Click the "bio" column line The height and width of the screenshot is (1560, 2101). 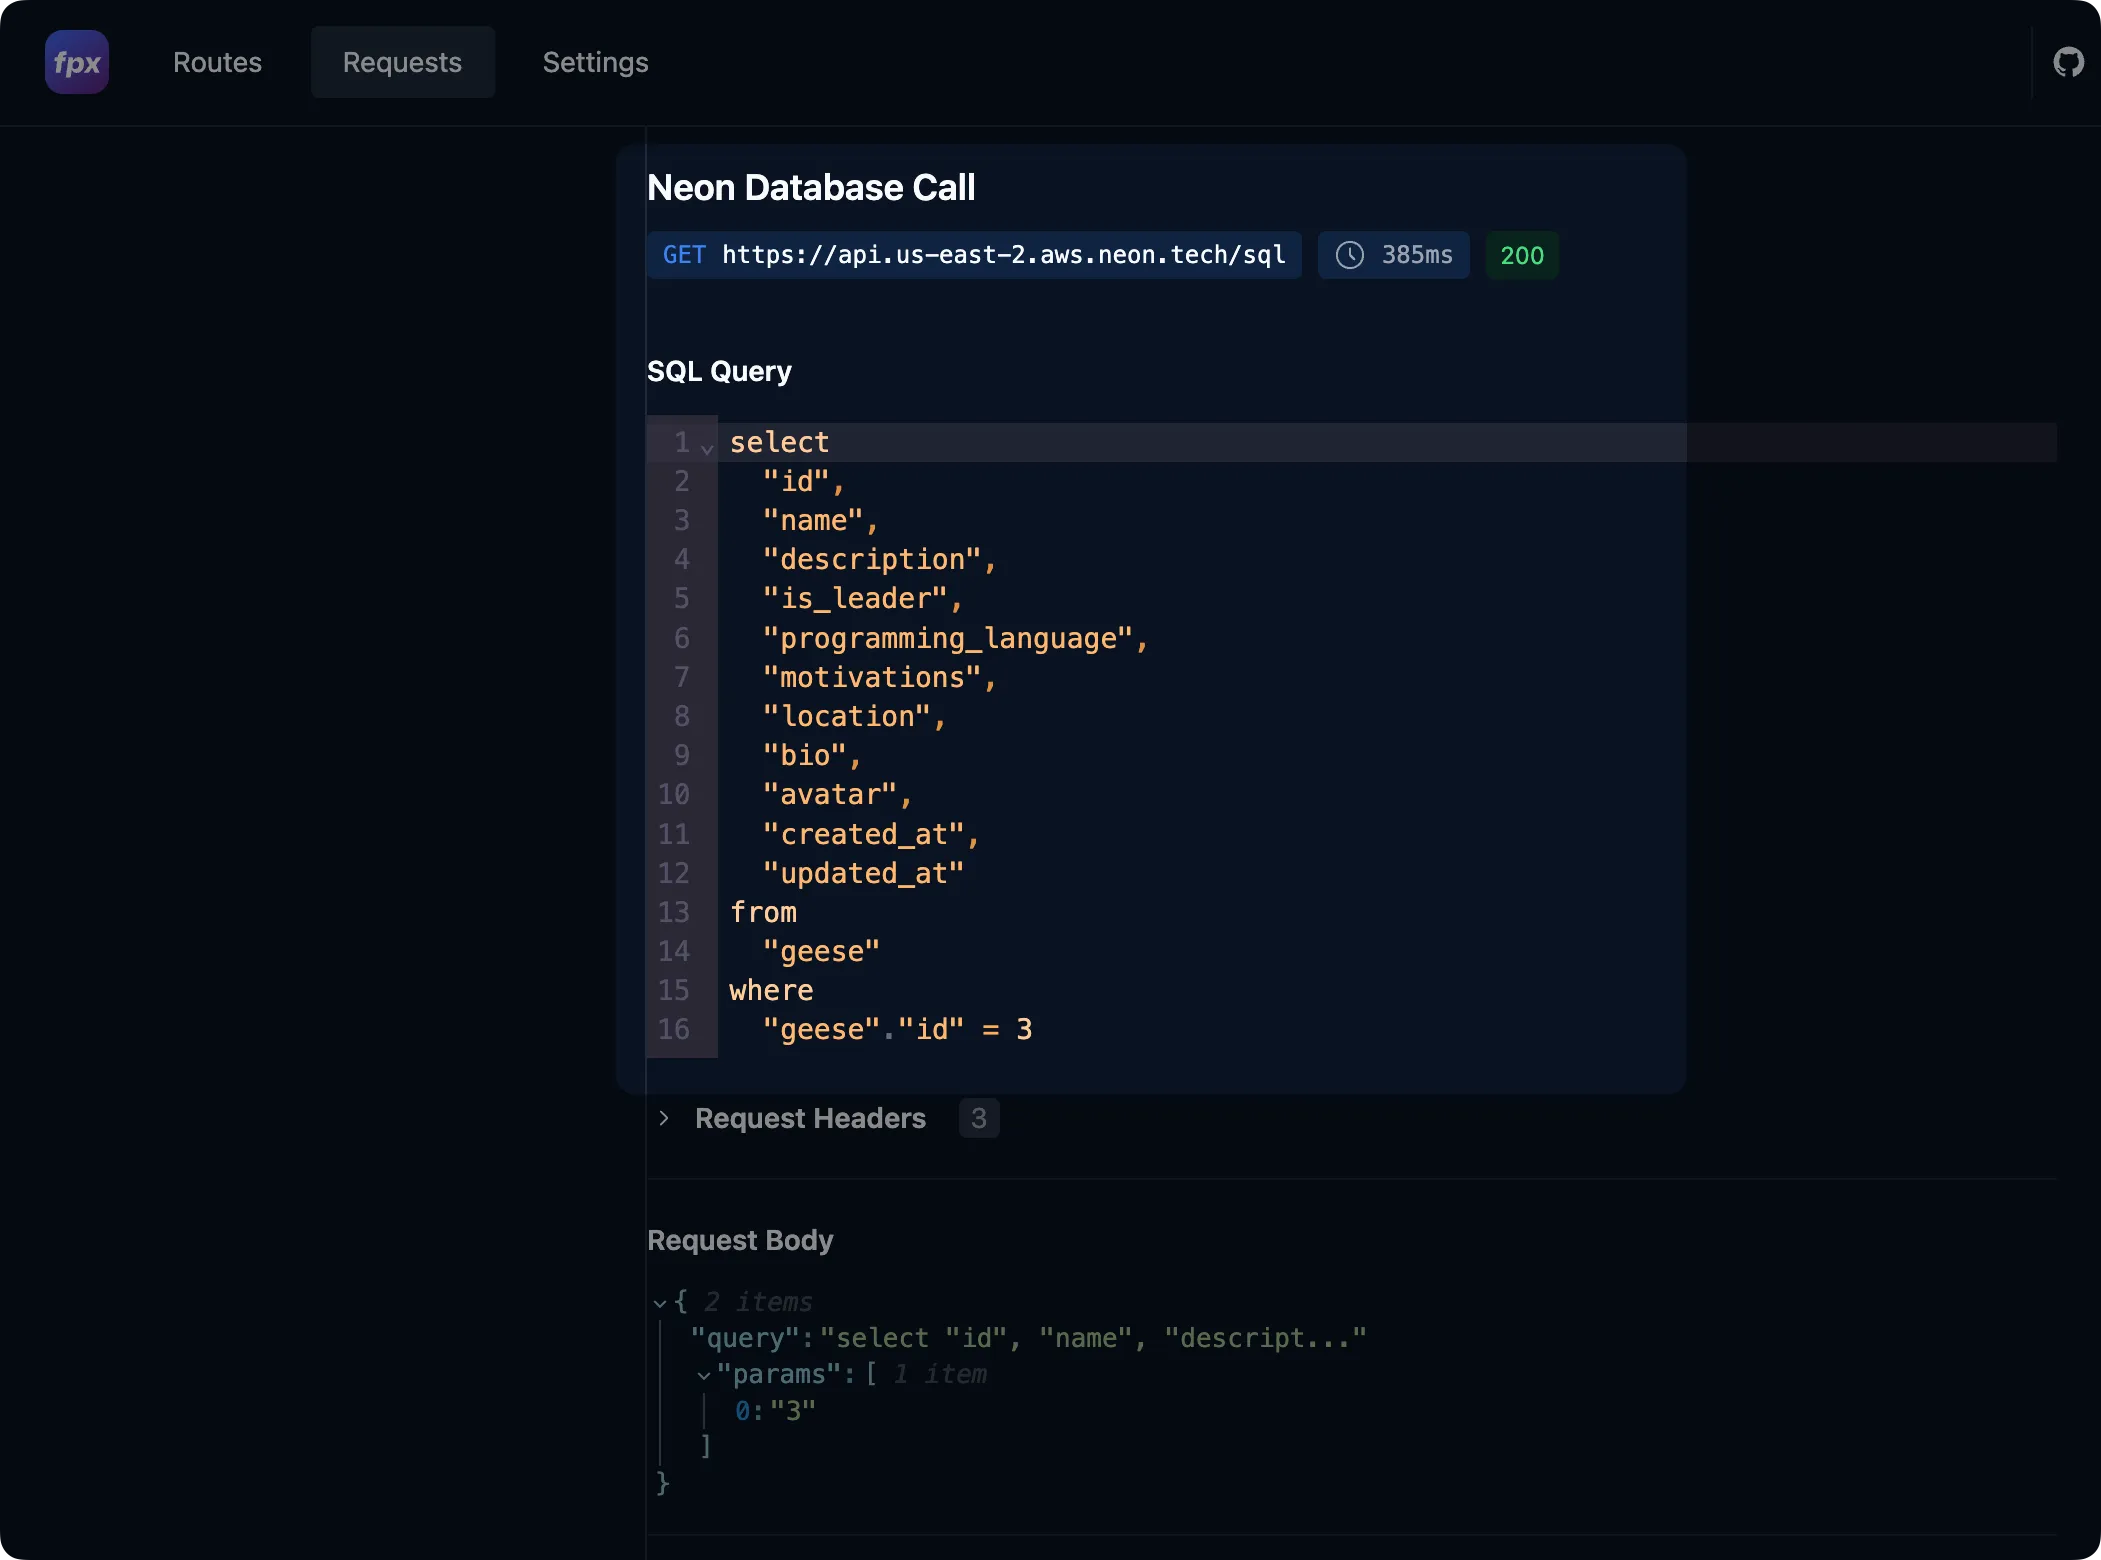[812, 755]
